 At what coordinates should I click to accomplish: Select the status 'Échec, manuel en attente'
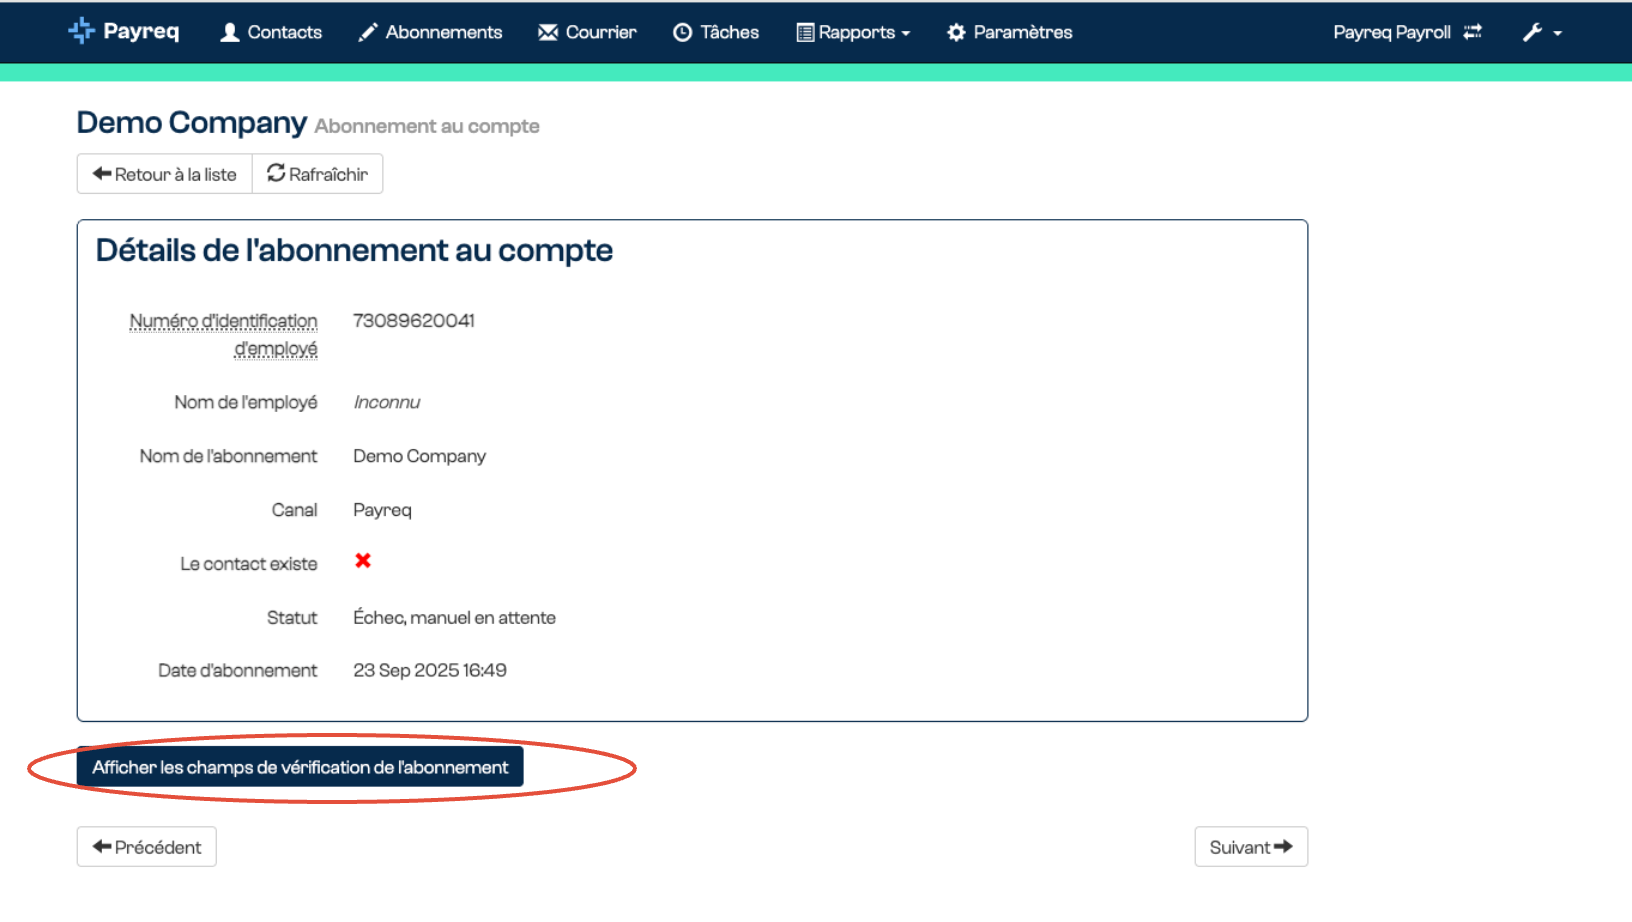coord(454,618)
